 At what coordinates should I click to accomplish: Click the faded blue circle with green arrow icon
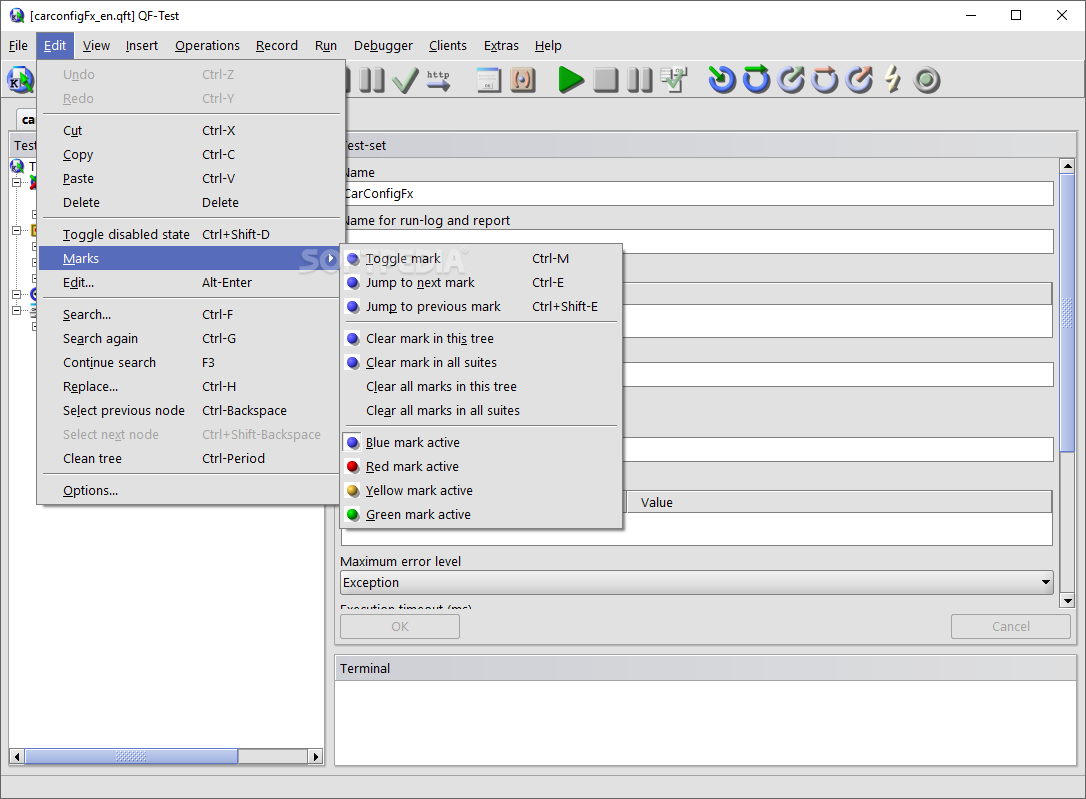(x=791, y=80)
